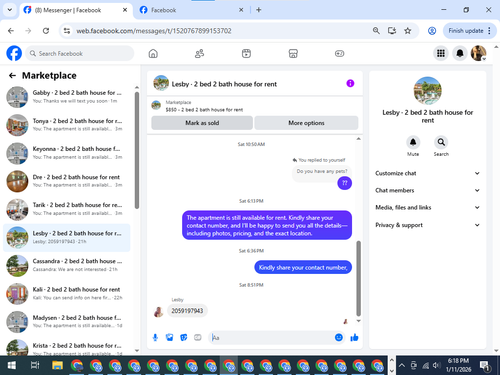Expand the Chat members section
Screen dimensions: 500x375
point(428,190)
